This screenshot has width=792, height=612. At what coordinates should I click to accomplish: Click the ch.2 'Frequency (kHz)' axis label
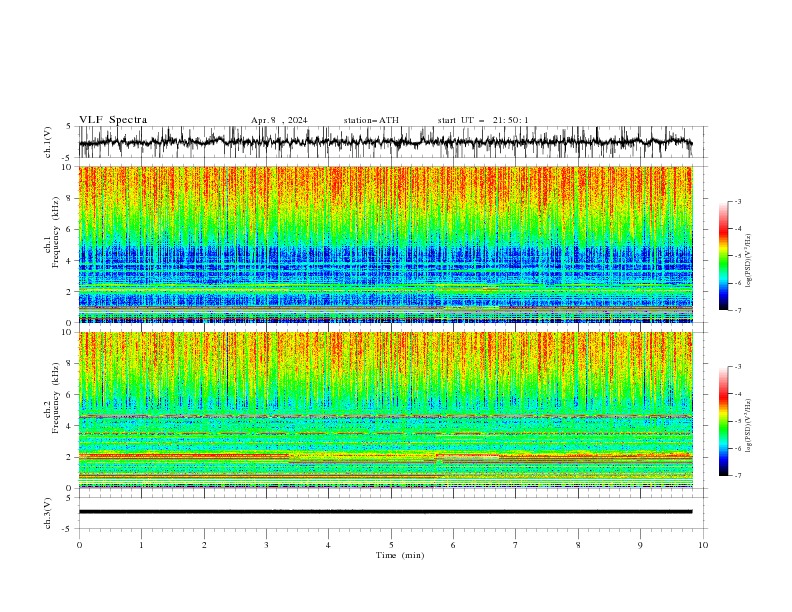(x=55, y=398)
